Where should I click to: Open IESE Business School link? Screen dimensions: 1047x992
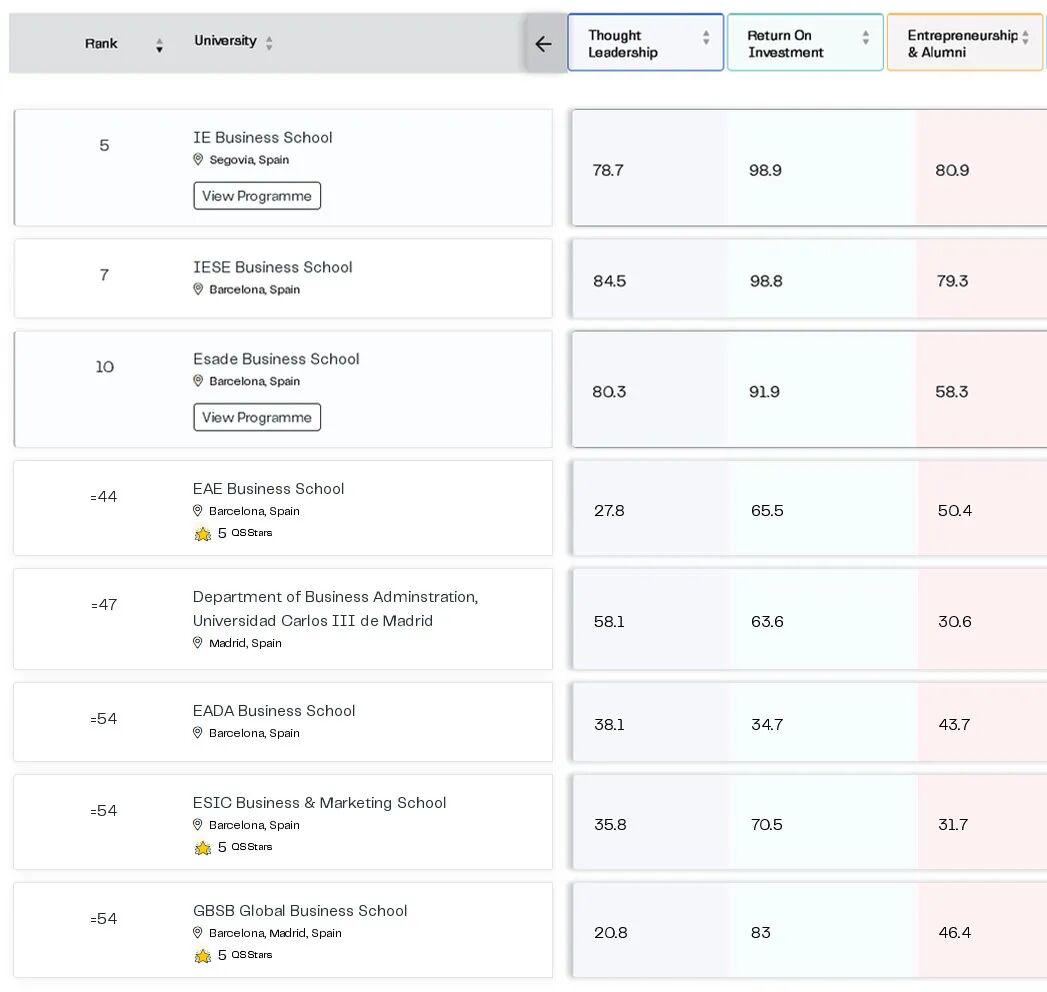coord(272,267)
